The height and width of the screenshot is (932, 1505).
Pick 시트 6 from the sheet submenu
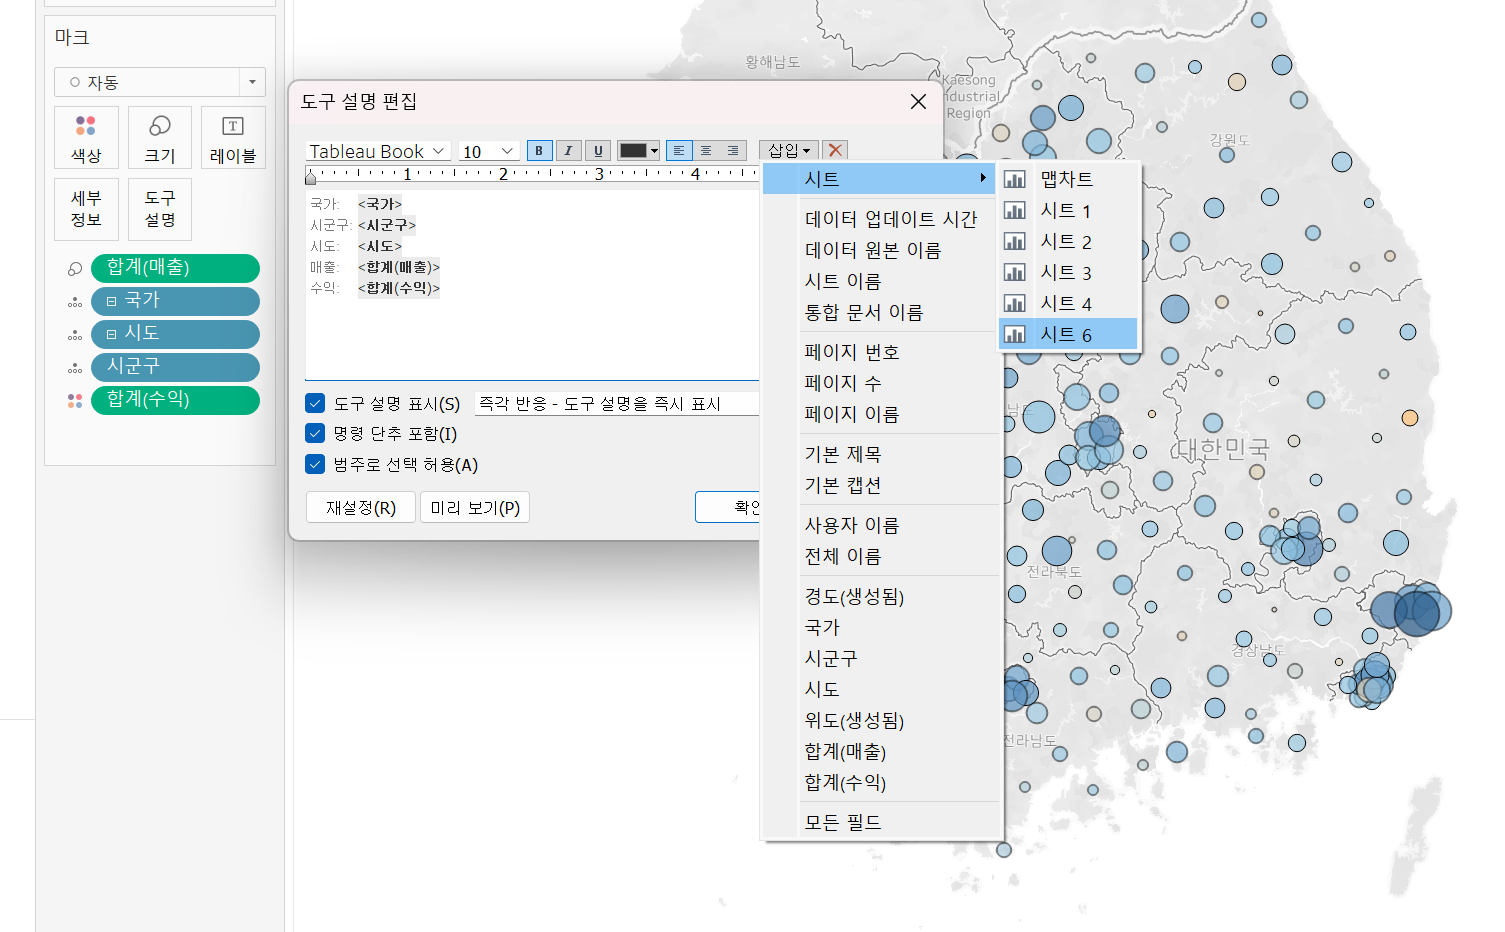pyautogui.click(x=1068, y=334)
